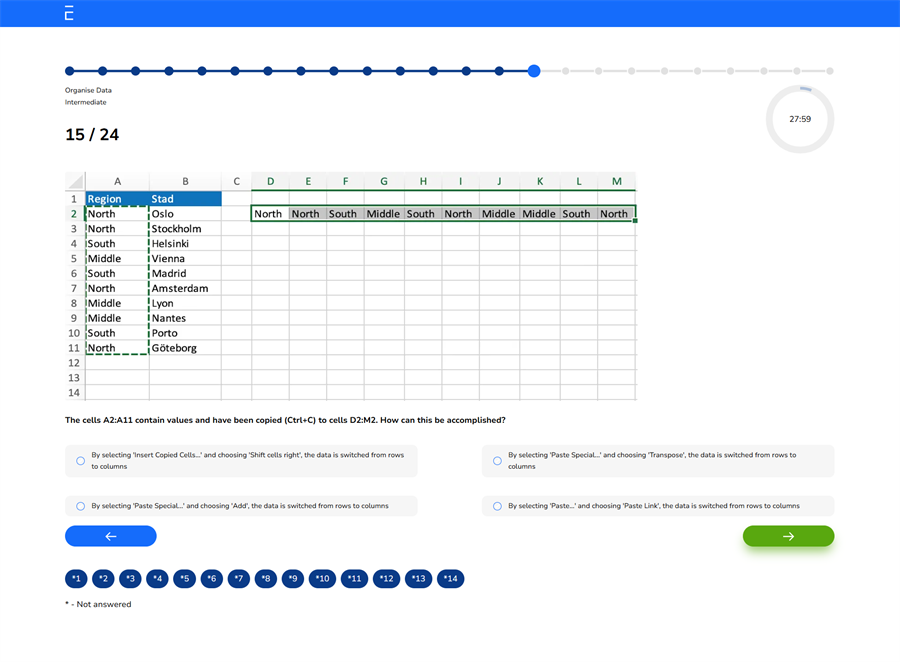Click the green next arrow button

[x=788, y=536]
